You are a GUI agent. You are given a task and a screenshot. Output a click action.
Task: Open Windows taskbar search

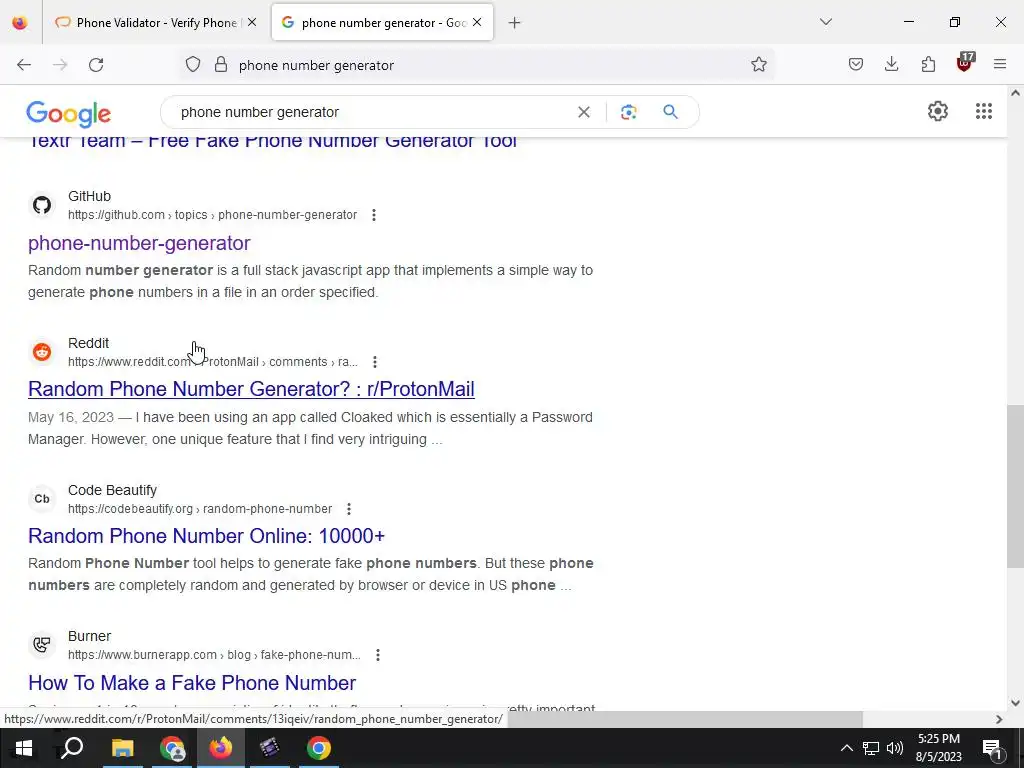point(72,748)
